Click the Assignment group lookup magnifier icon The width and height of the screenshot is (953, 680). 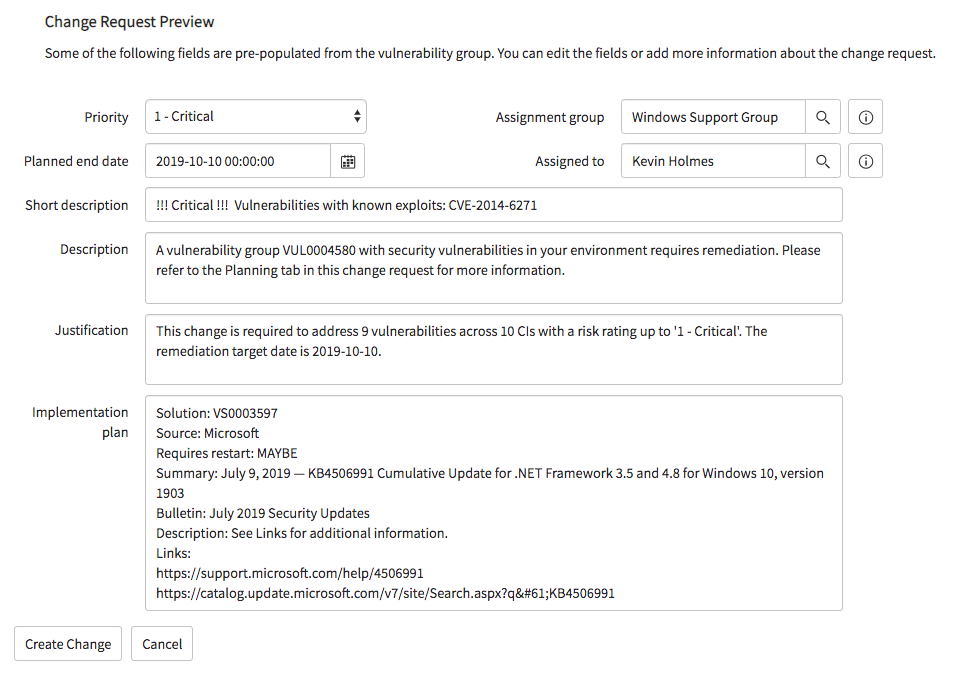tap(822, 117)
